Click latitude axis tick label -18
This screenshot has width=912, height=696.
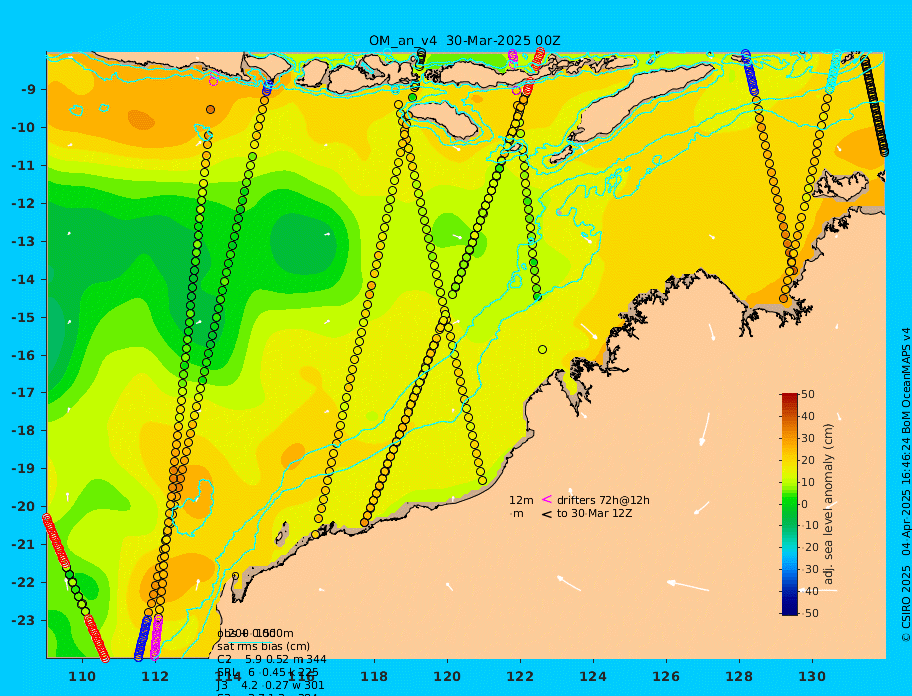[x=23, y=430]
